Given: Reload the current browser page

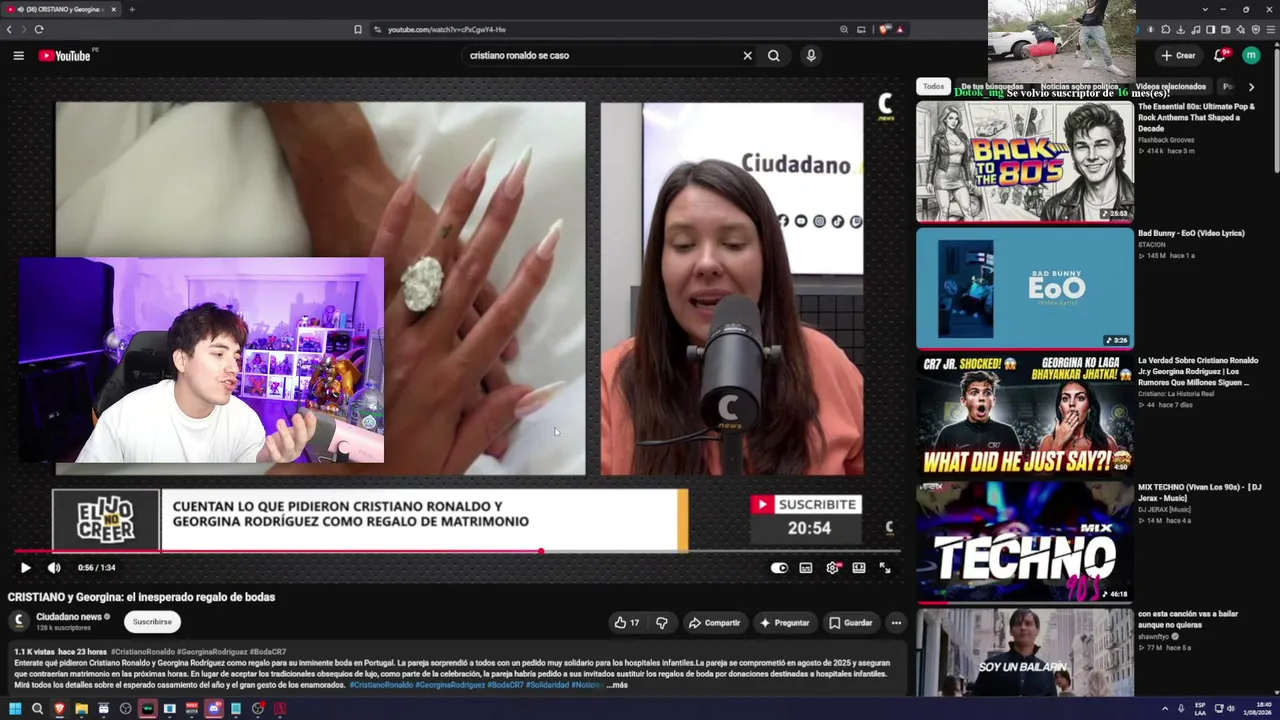Looking at the screenshot, I should click(x=39, y=30).
